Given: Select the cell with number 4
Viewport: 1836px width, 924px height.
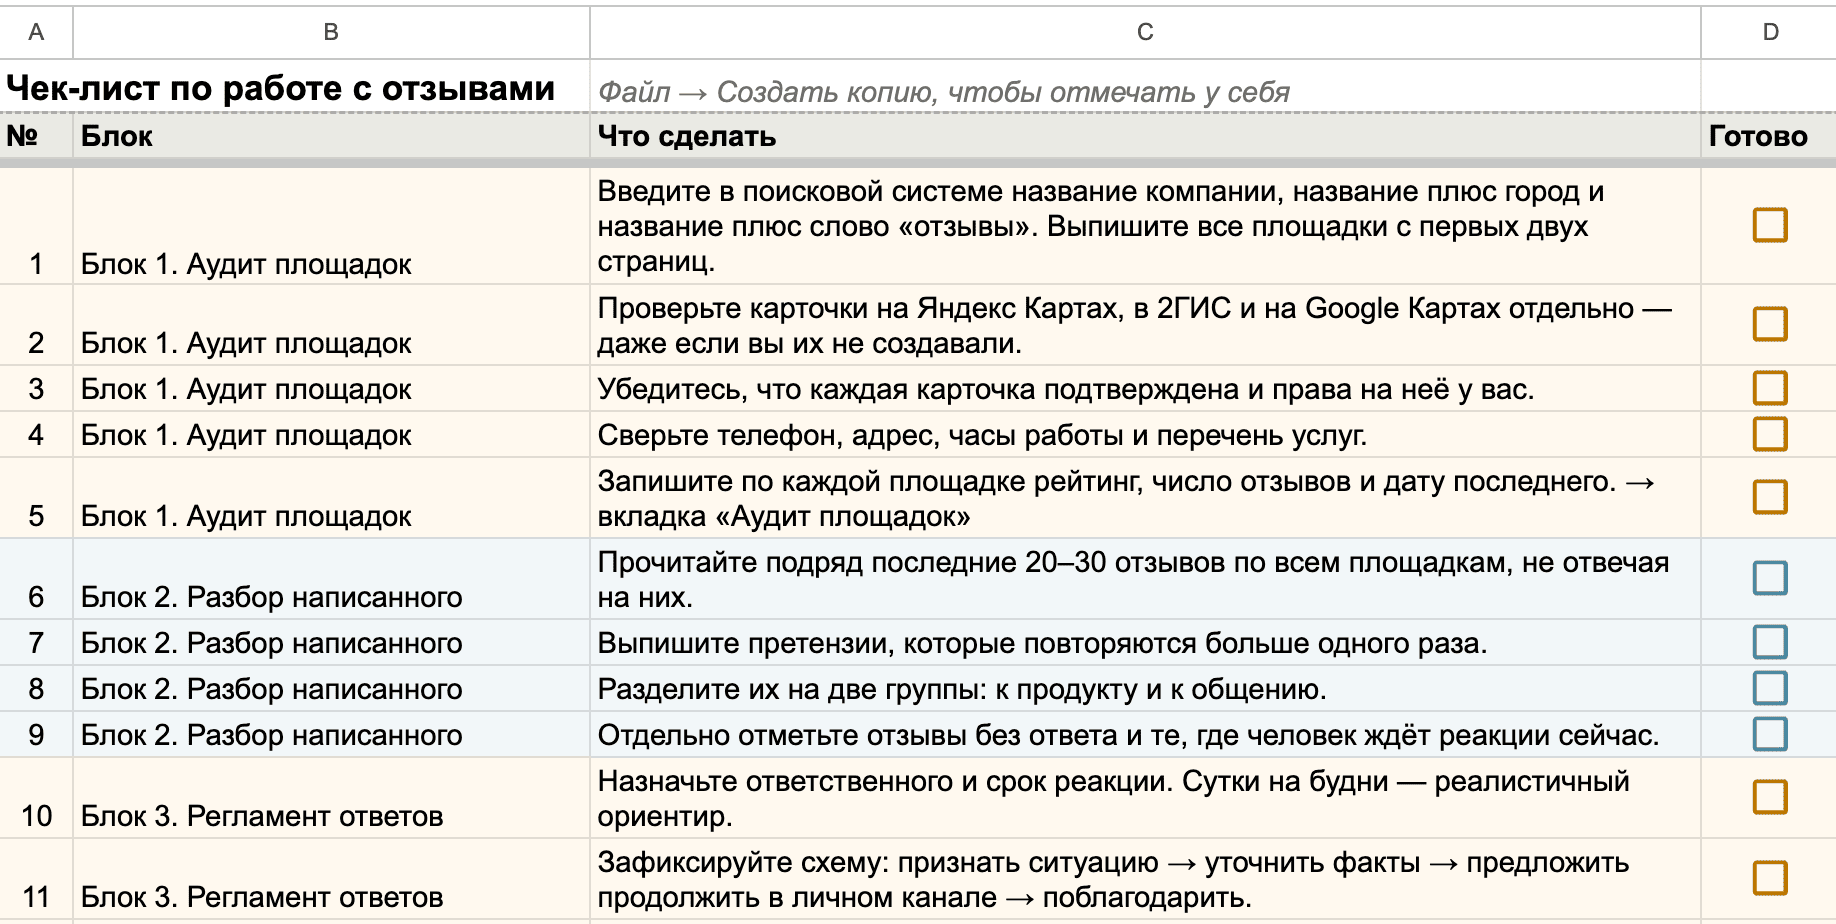Looking at the screenshot, I should (36, 434).
